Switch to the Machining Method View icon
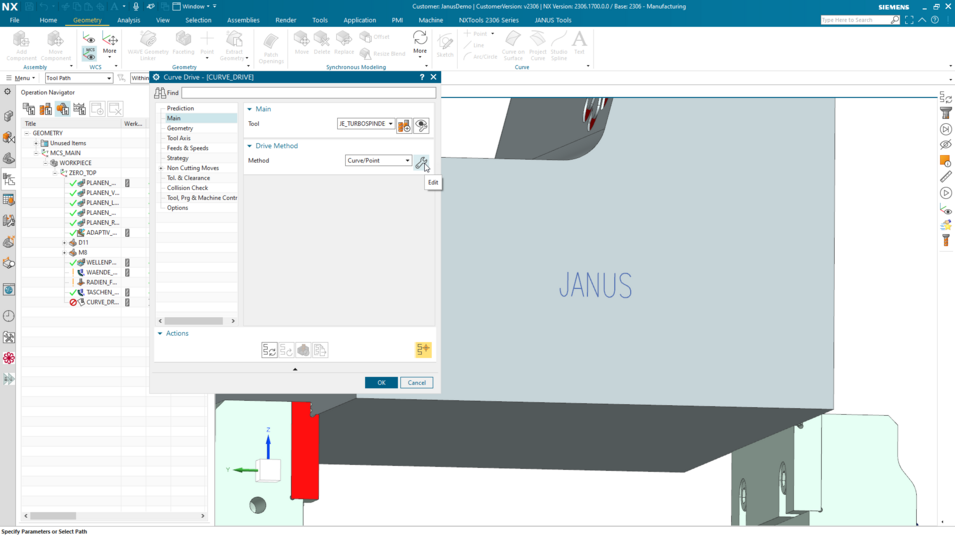The width and height of the screenshot is (955, 537). point(80,109)
